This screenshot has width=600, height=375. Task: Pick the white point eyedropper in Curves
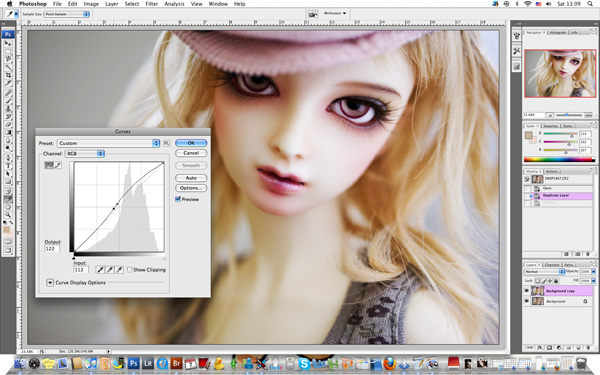point(119,270)
